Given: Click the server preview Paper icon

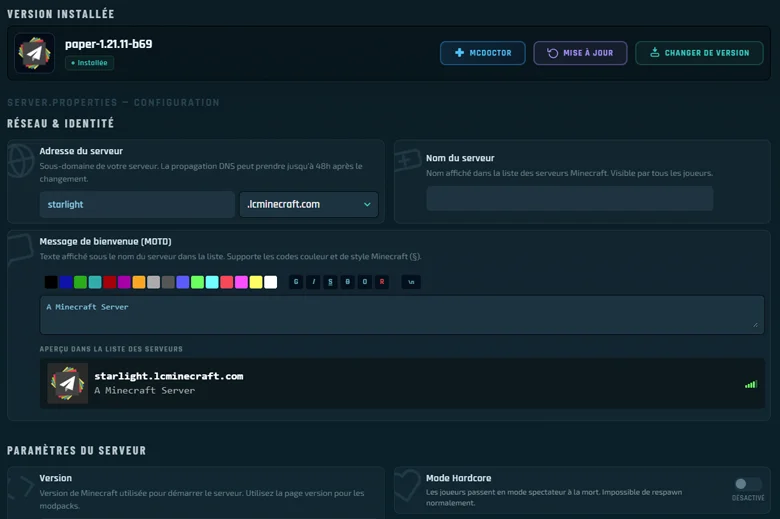Looking at the screenshot, I should point(68,383).
